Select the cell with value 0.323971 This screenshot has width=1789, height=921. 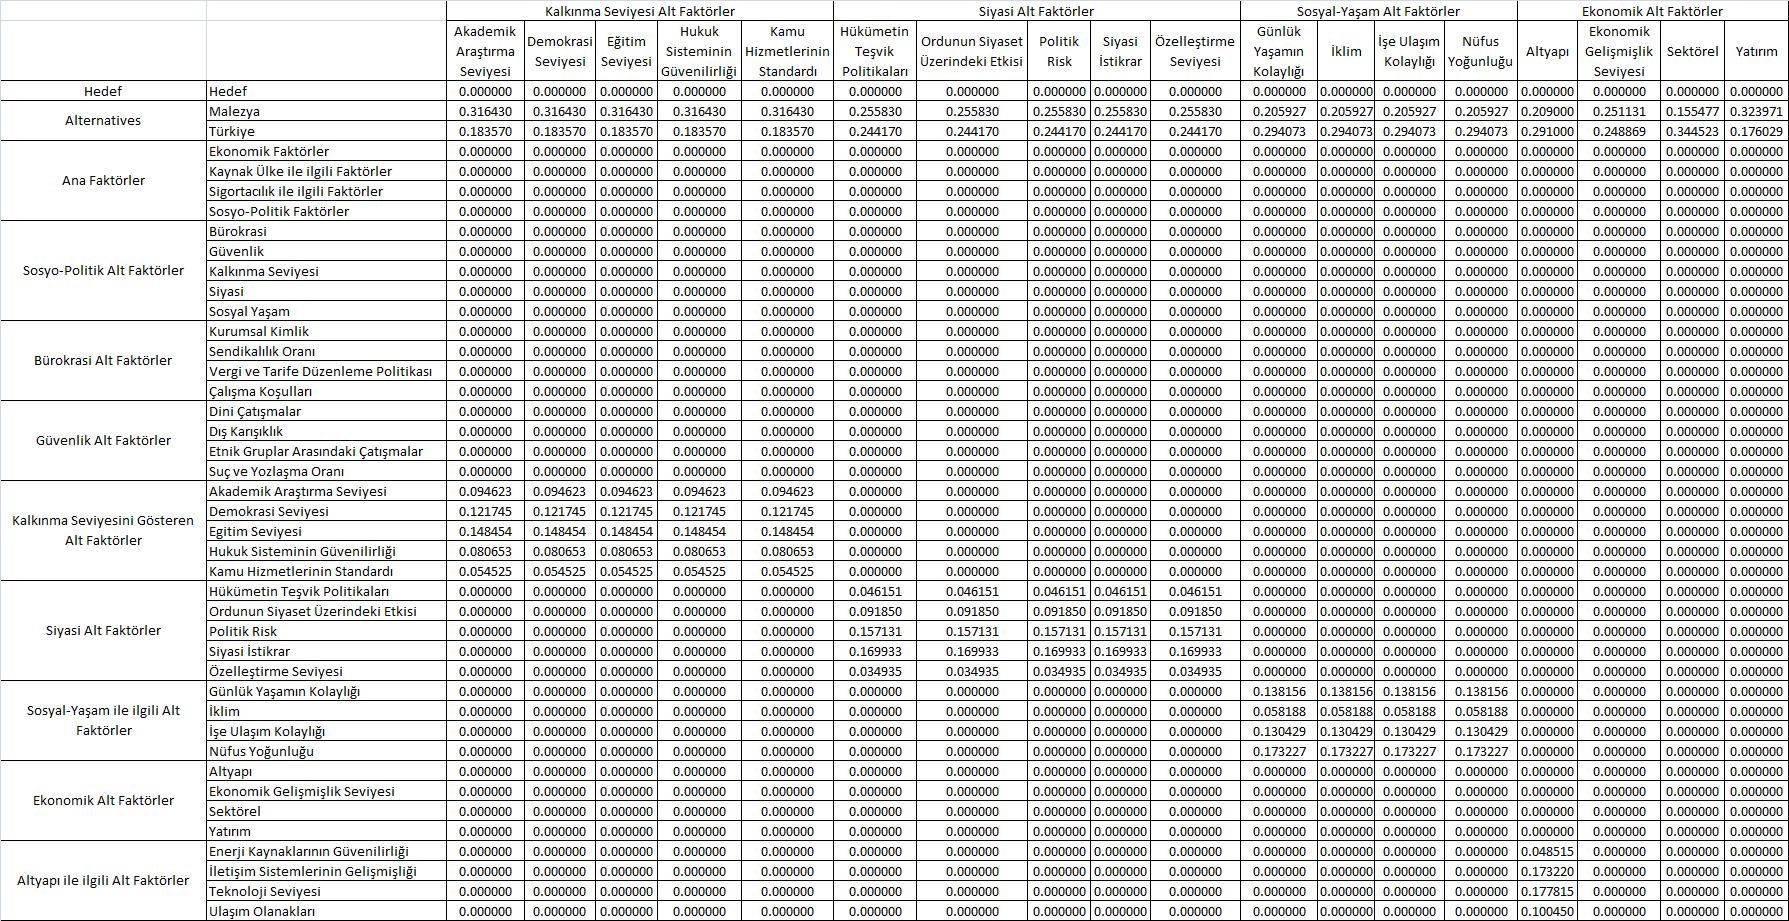[x=1756, y=111]
